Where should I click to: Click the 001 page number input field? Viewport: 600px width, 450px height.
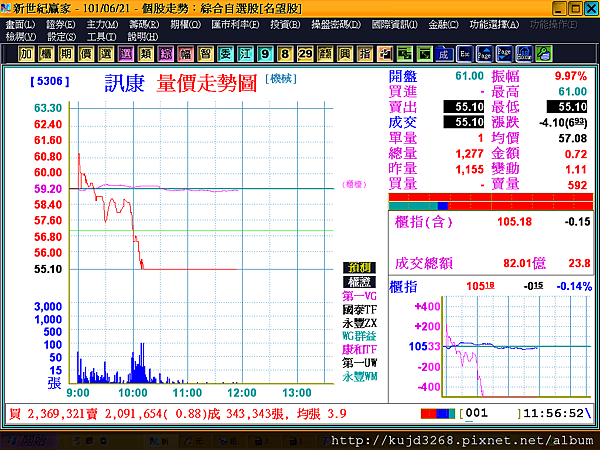[491, 414]
